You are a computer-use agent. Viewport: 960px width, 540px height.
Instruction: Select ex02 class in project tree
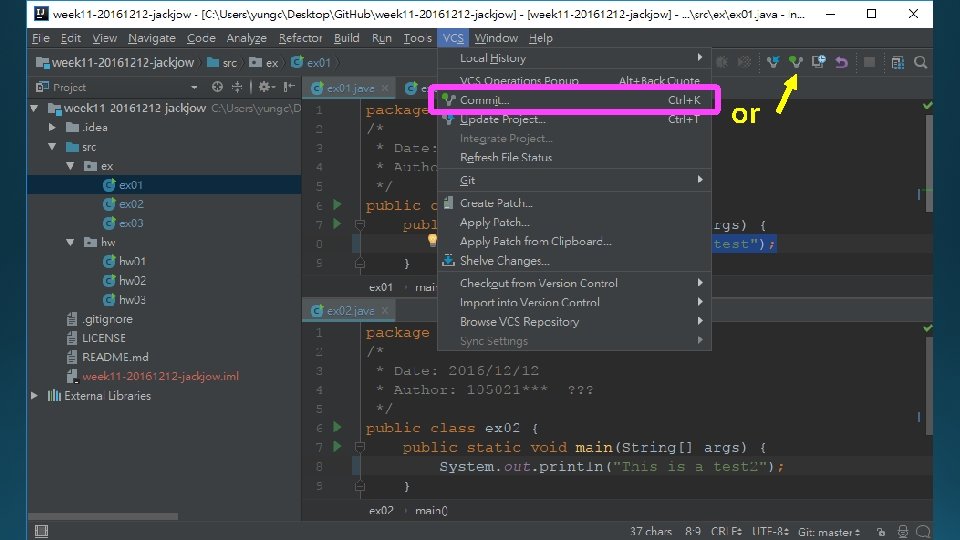point(124,204)
